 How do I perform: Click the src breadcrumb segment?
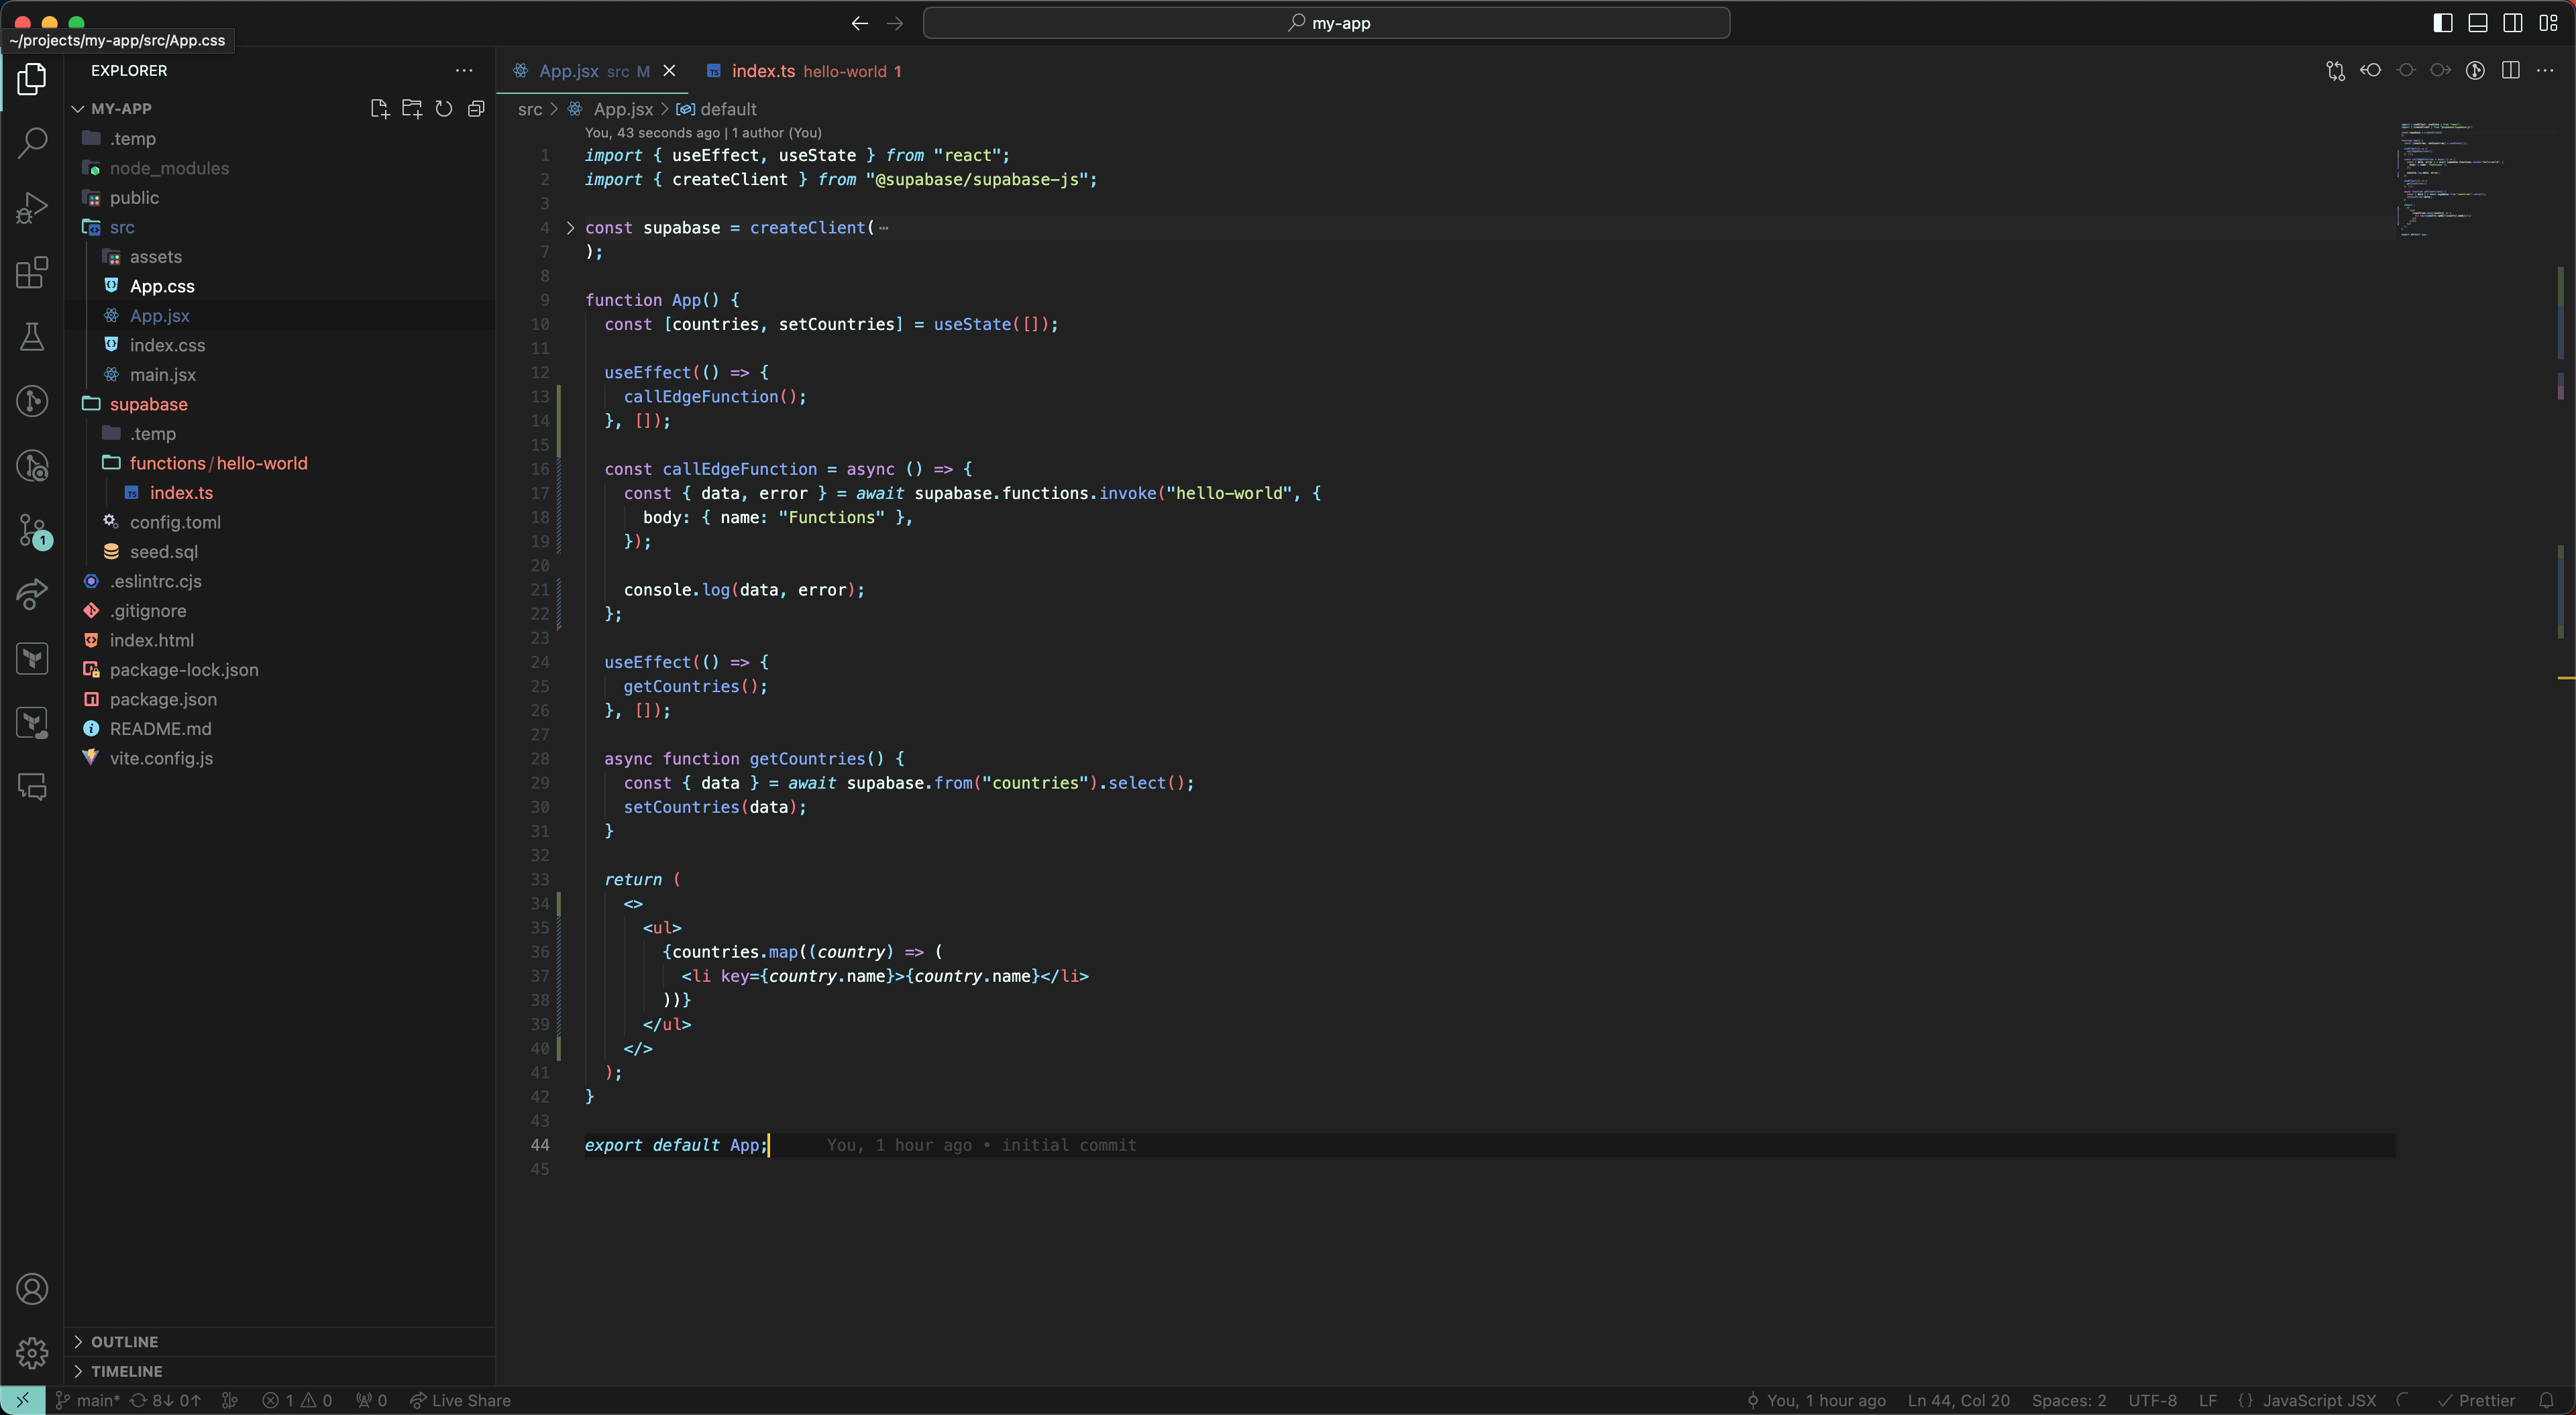click(530, 109)
